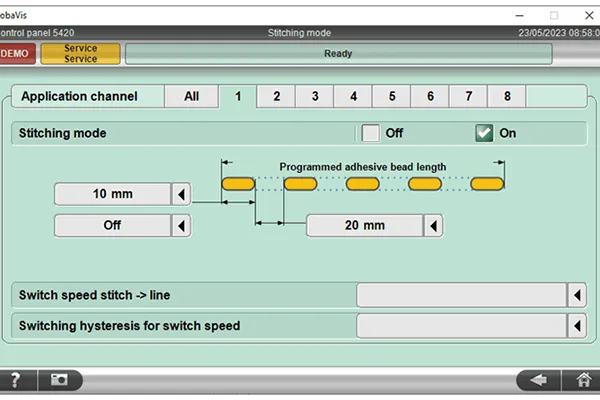Click the arrow beside 10 mm field
Screen dimensions: 600x400
click(x=181, y=194)
